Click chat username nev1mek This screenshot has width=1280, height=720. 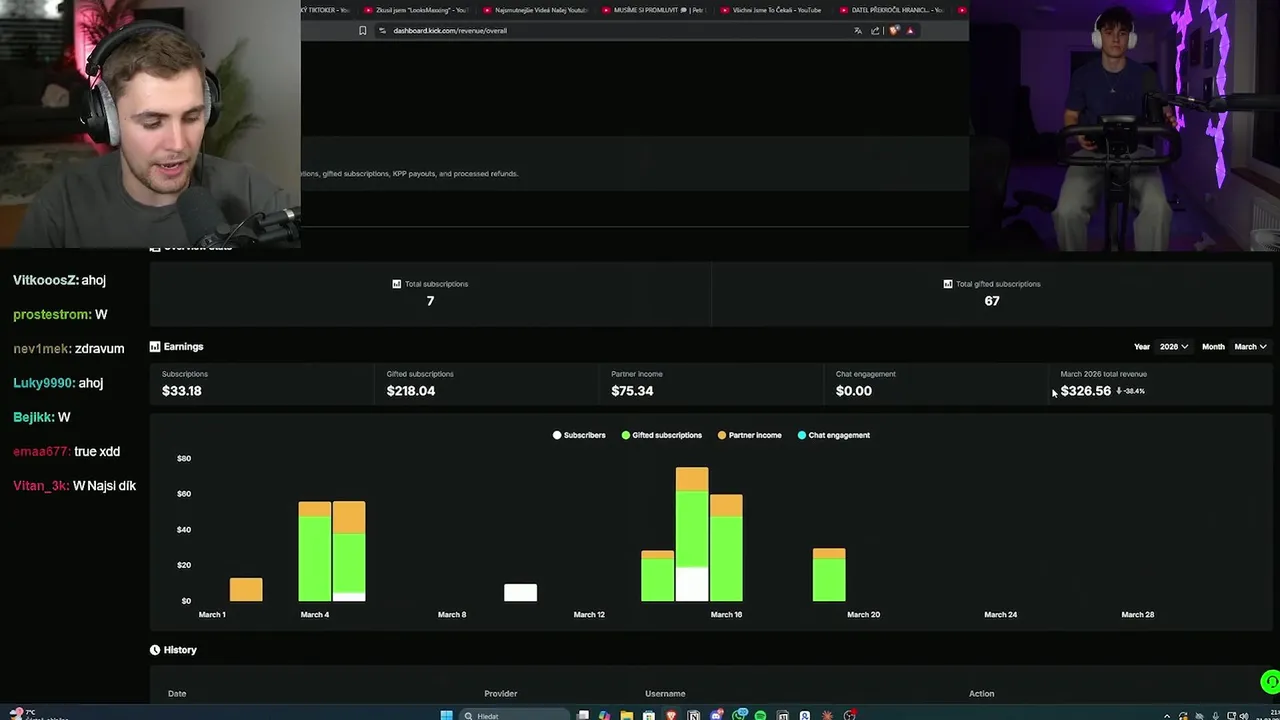click(x=42, y=348)
